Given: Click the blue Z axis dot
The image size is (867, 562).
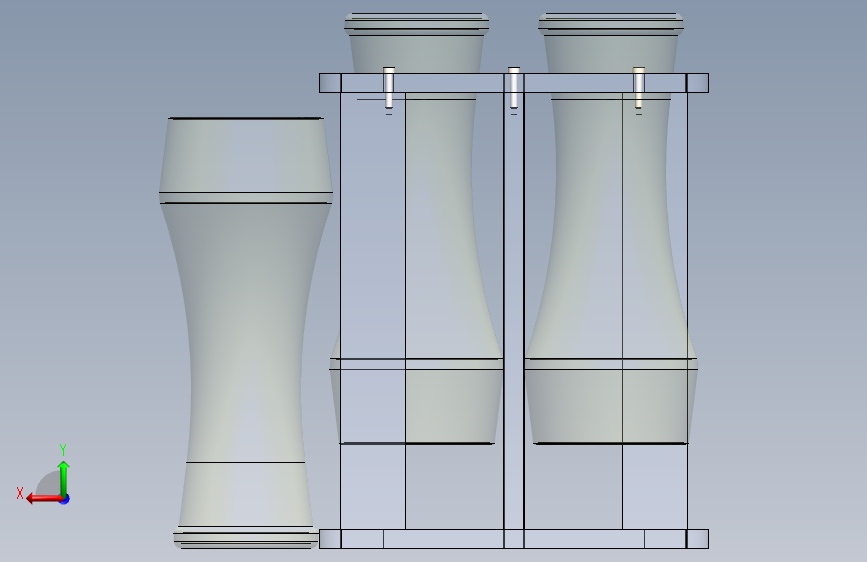Looking at the screenshot, I should 65,499.
